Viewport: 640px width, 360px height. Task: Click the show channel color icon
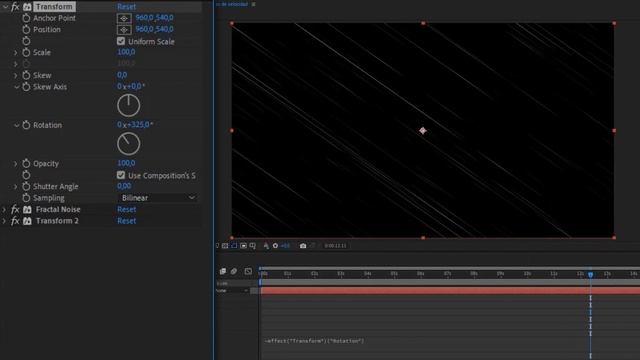[x=266, y=246]
